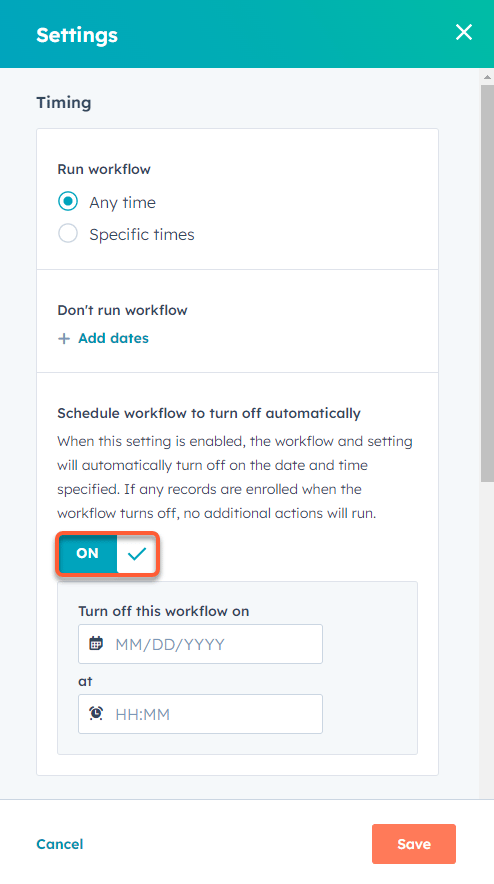
Task: Save the workflow settings
Action: [x=414, y=844]
